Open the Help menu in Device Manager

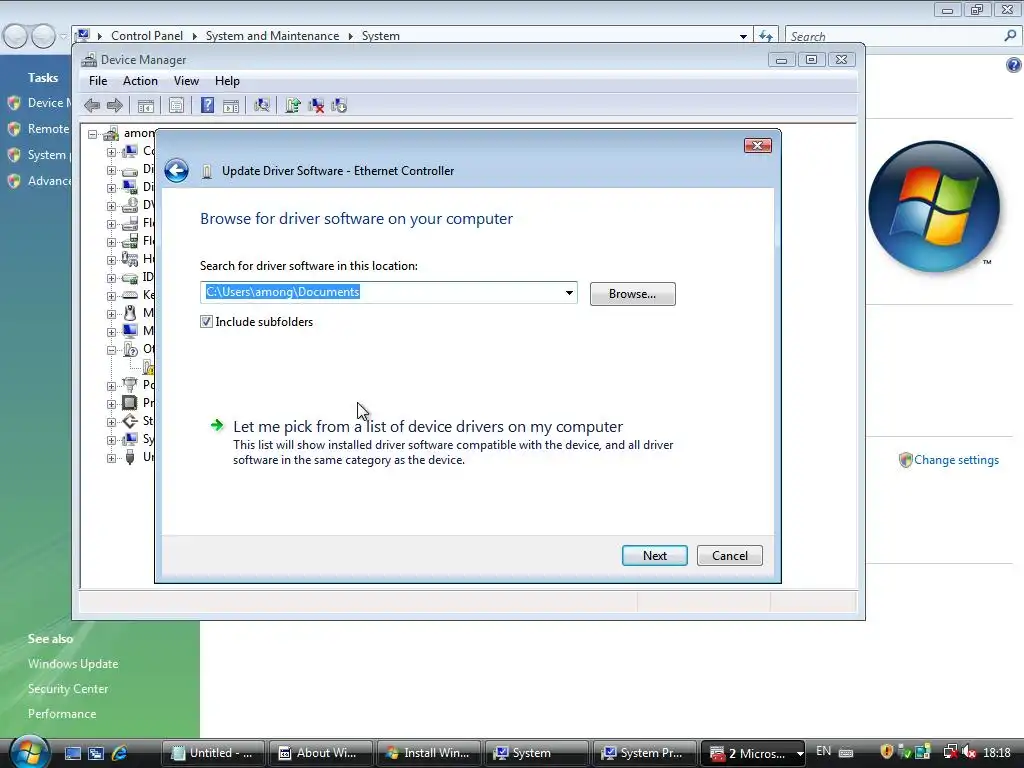pyautogui.click(x=227, y=81)
